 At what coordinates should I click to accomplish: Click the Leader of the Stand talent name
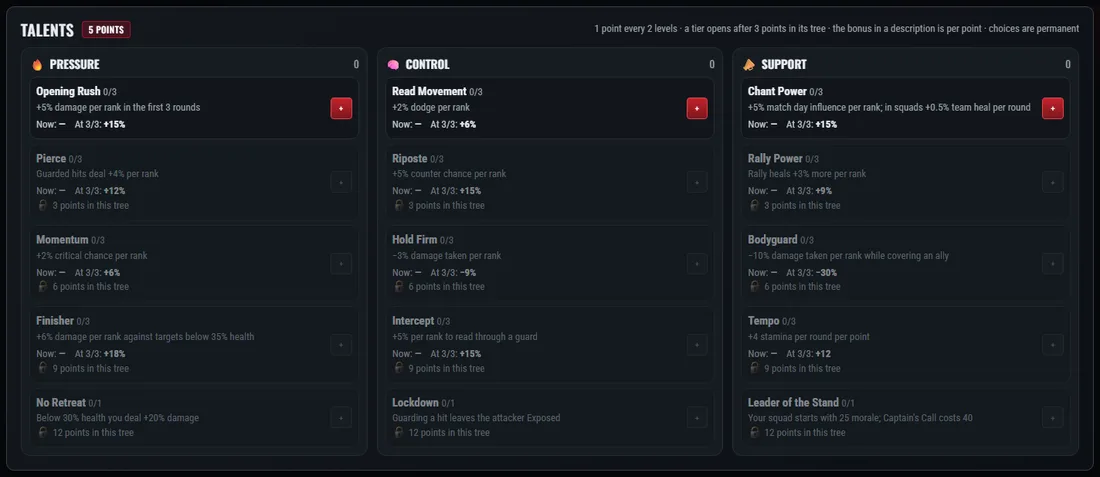(x=793, y=403)
